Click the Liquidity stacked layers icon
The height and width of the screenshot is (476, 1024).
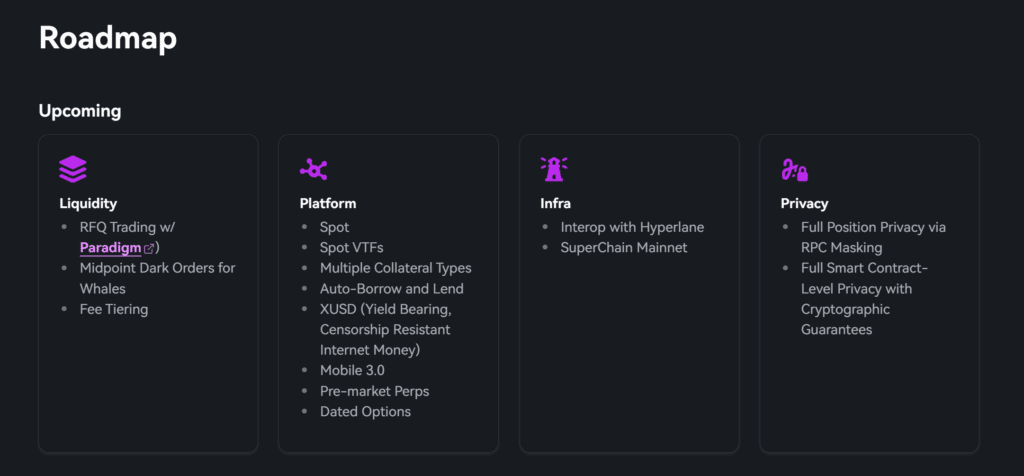click(73, 169)
